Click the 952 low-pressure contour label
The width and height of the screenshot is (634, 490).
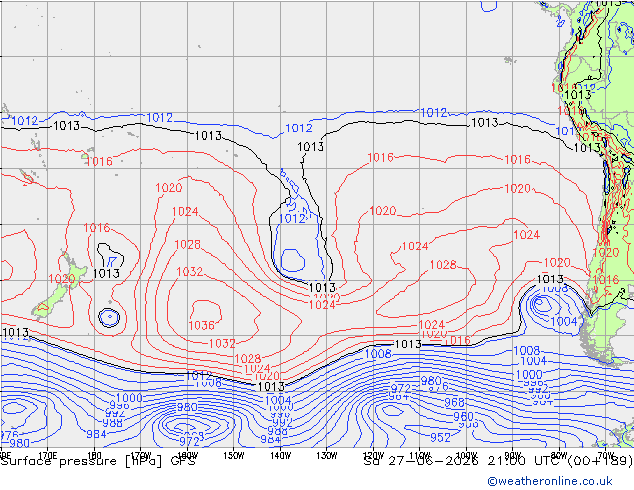coord(440,437)
